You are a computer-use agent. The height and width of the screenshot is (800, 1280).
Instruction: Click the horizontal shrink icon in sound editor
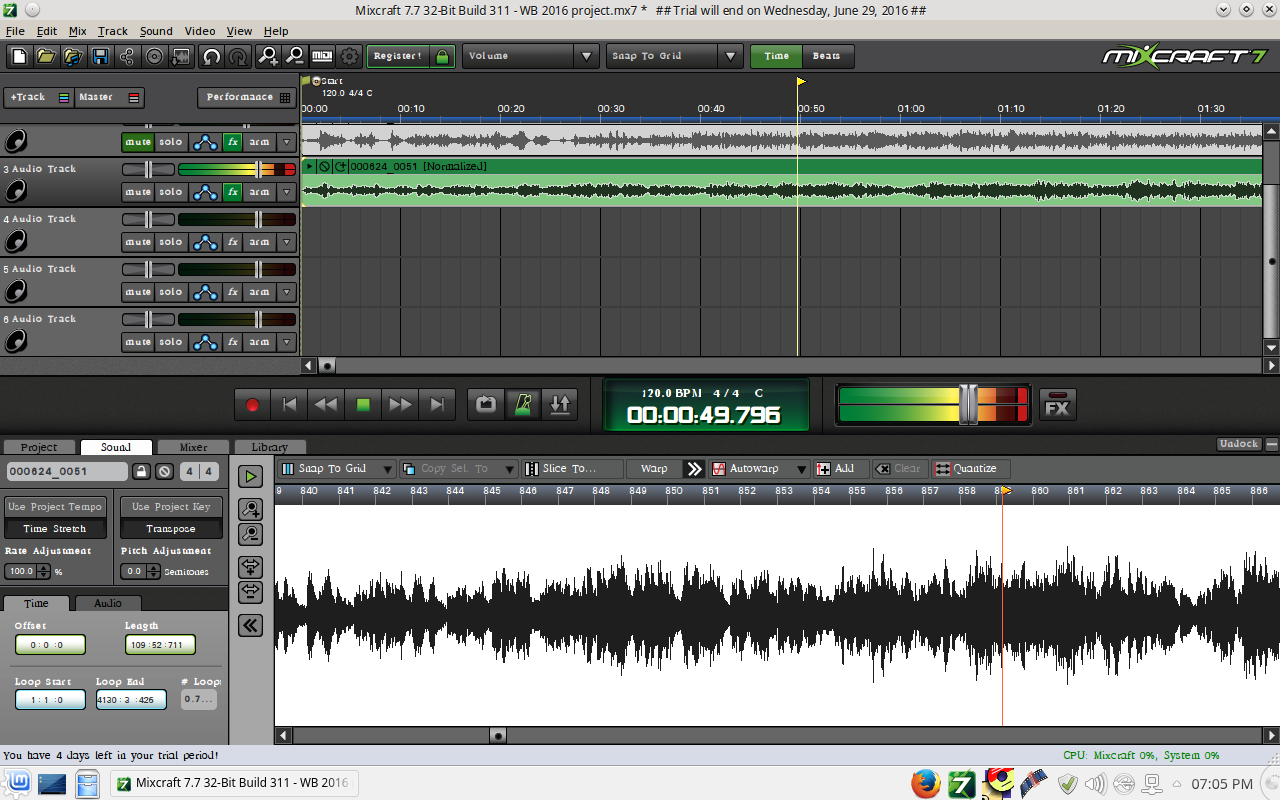click(x=250, y=592)
